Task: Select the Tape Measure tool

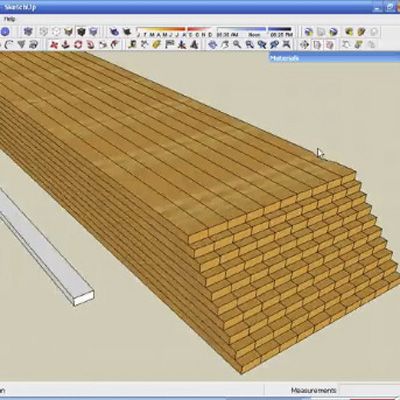Action: 133,44
